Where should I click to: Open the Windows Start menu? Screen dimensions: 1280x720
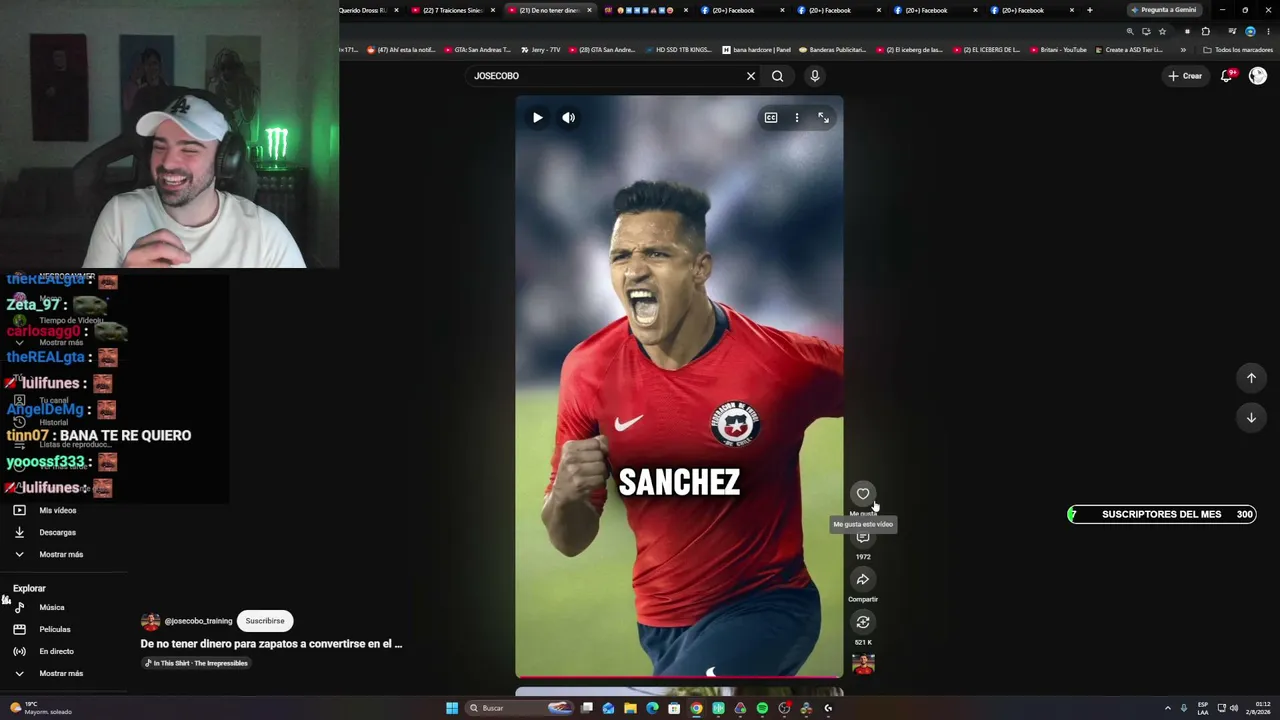pos(452,708)
